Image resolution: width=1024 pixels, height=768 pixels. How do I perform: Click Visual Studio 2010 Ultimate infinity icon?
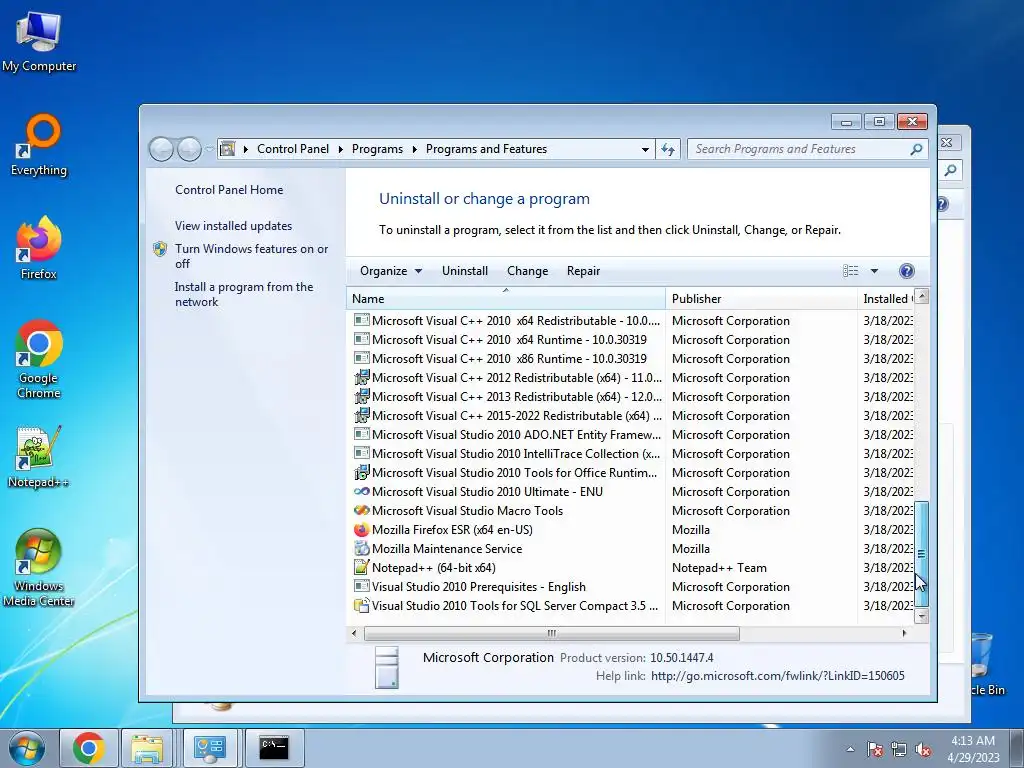click(361, 492)
